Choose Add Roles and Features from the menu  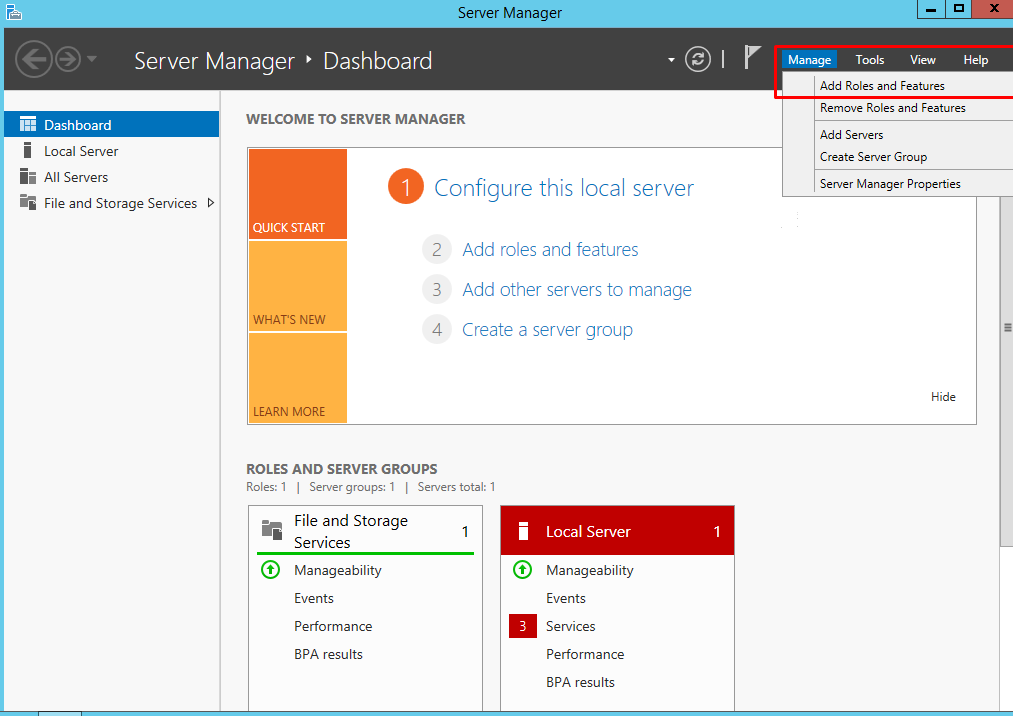[x=898, y=86]
